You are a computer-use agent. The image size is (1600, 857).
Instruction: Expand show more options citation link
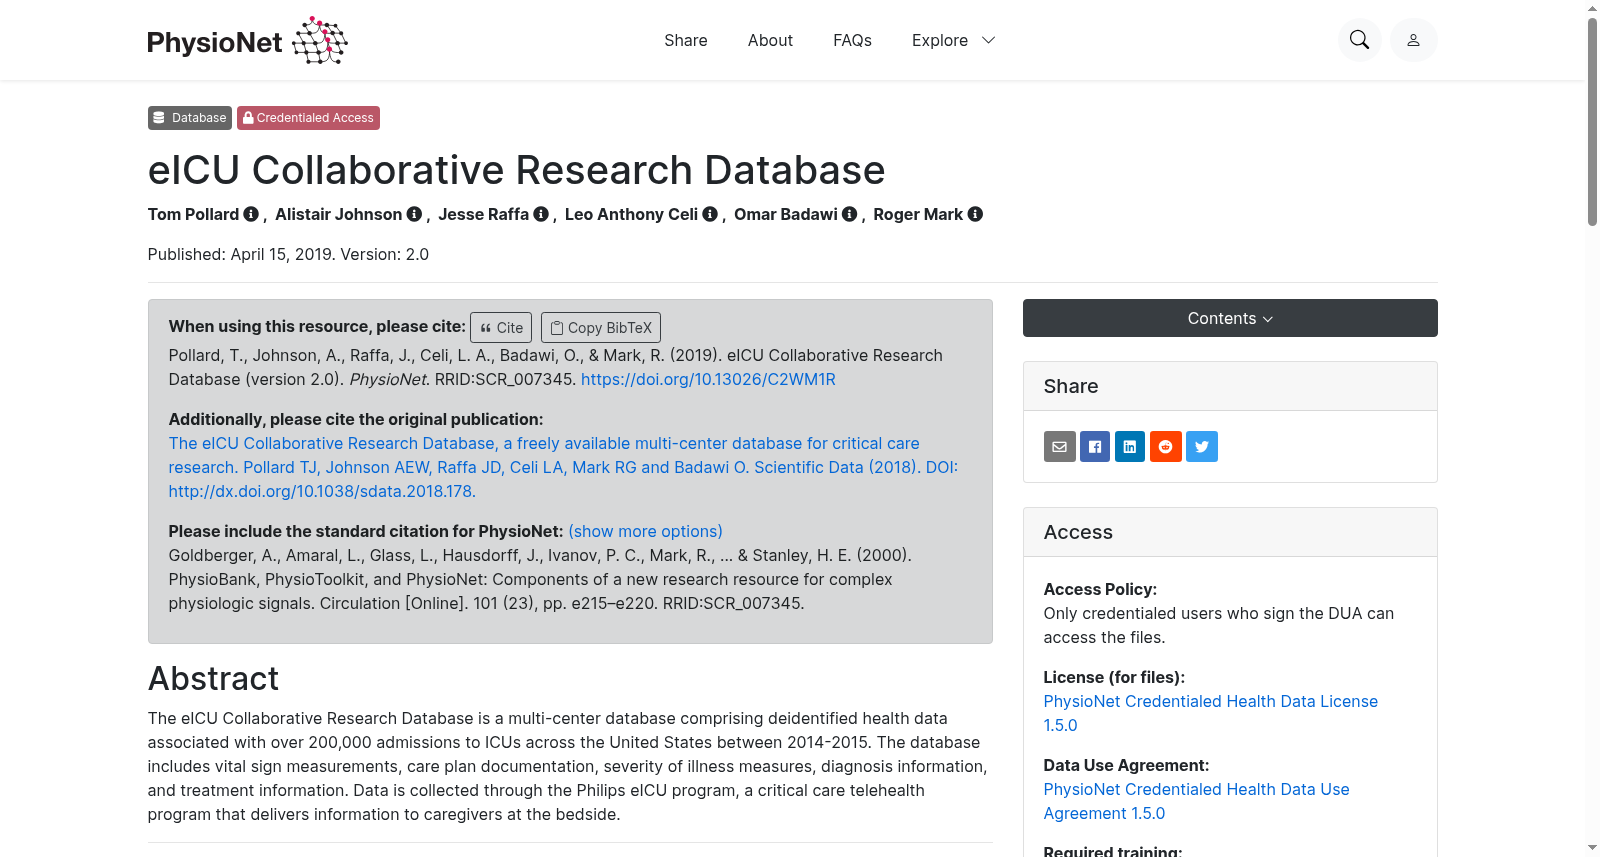tap(646, 531)
